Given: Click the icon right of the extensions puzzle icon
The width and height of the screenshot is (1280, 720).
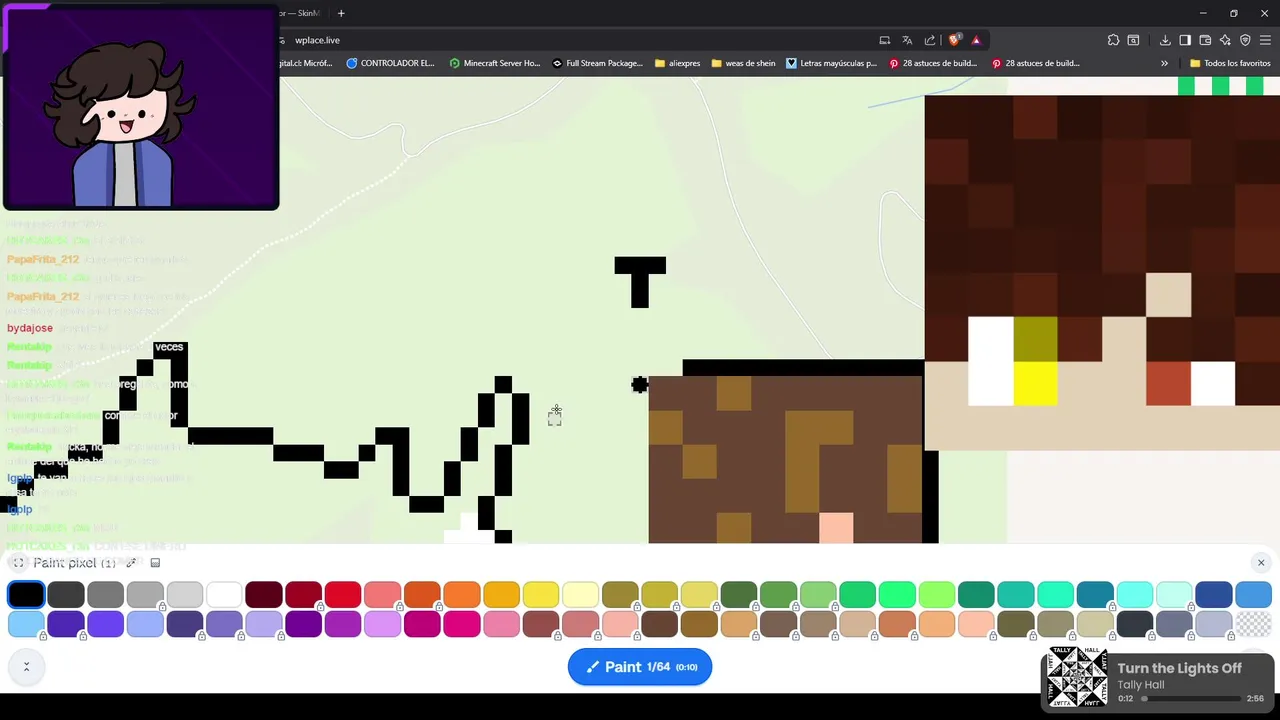Looking at the screenshot, I should point(1133,40).
